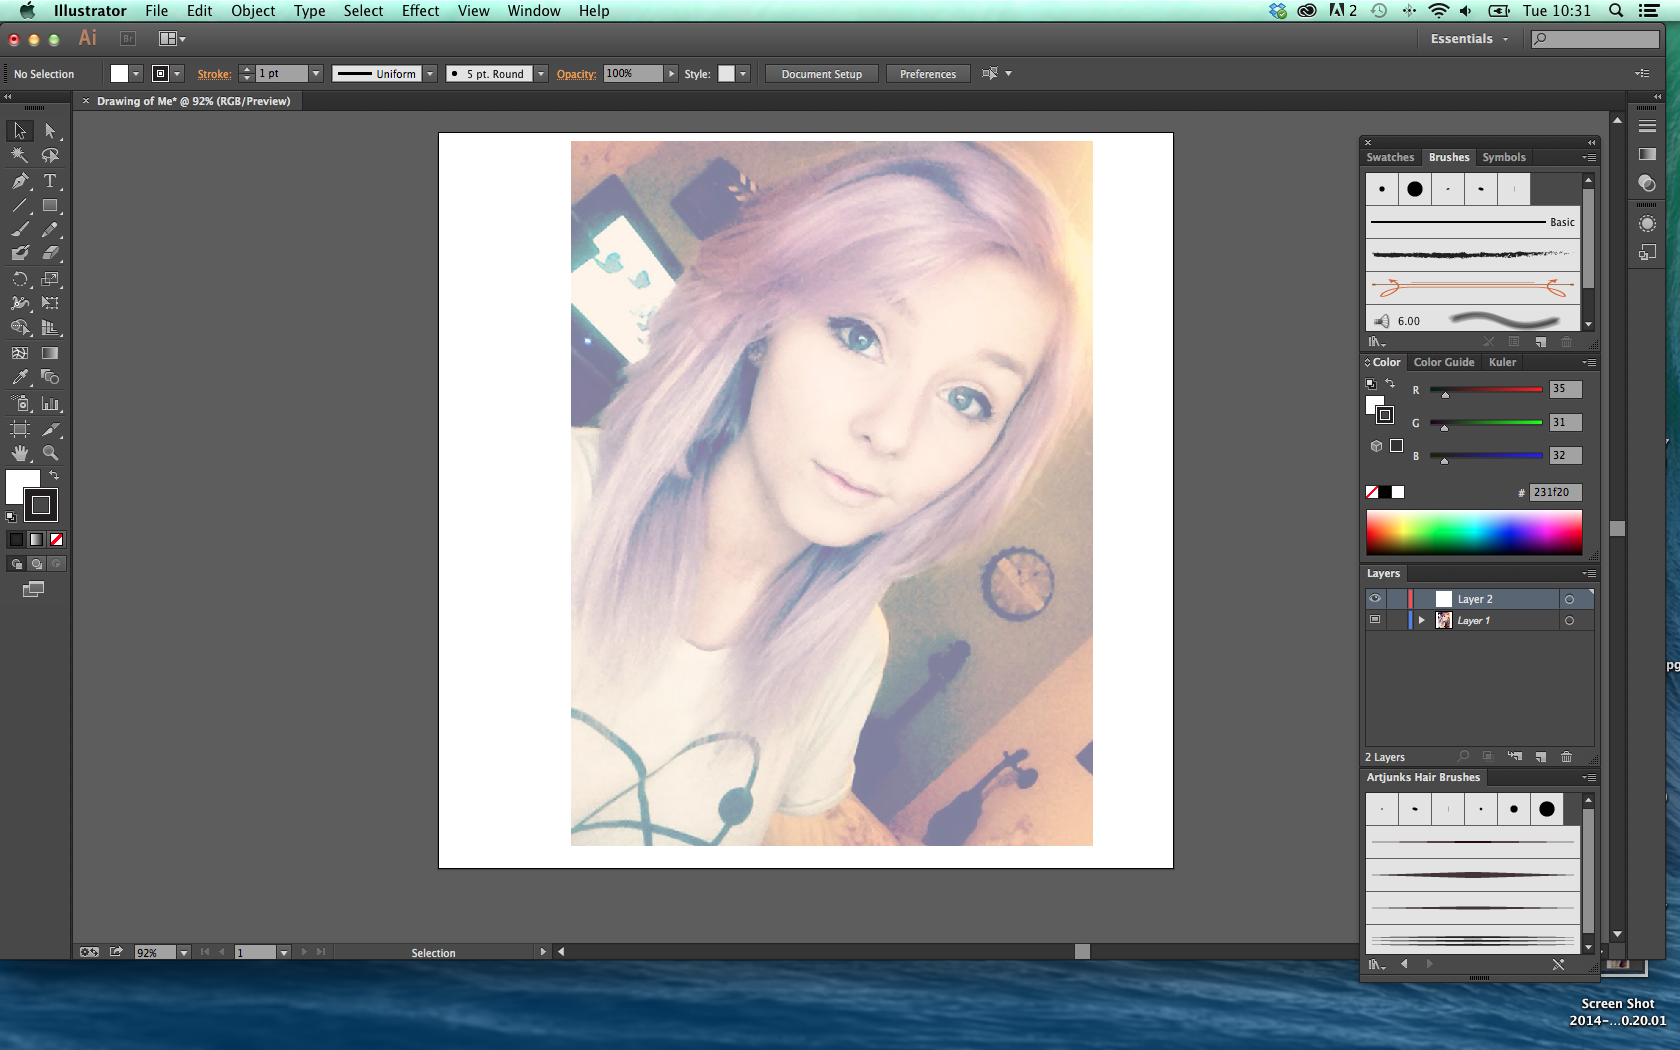The image size is (1680, 1050).
Task: Select the Gradient tool
Action: coord(50,353)
